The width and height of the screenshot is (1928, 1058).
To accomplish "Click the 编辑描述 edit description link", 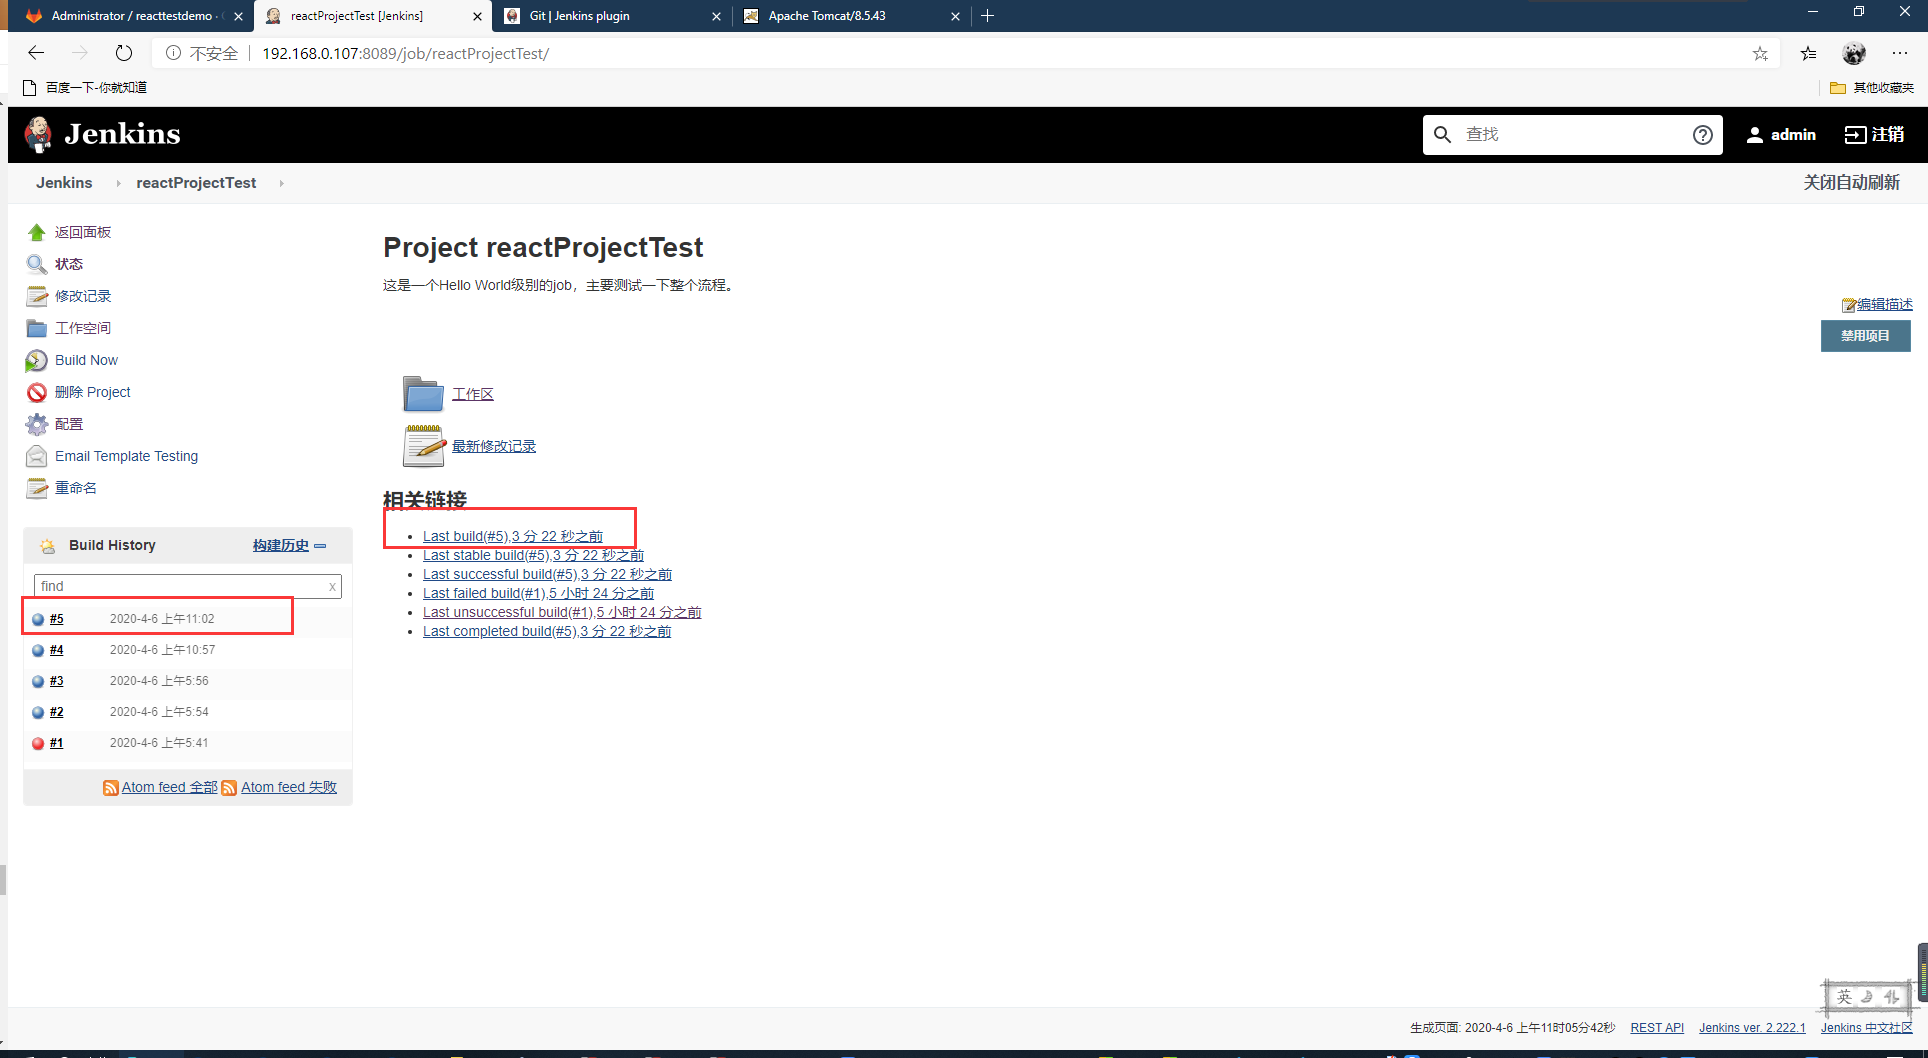I will pos(1884,305).
